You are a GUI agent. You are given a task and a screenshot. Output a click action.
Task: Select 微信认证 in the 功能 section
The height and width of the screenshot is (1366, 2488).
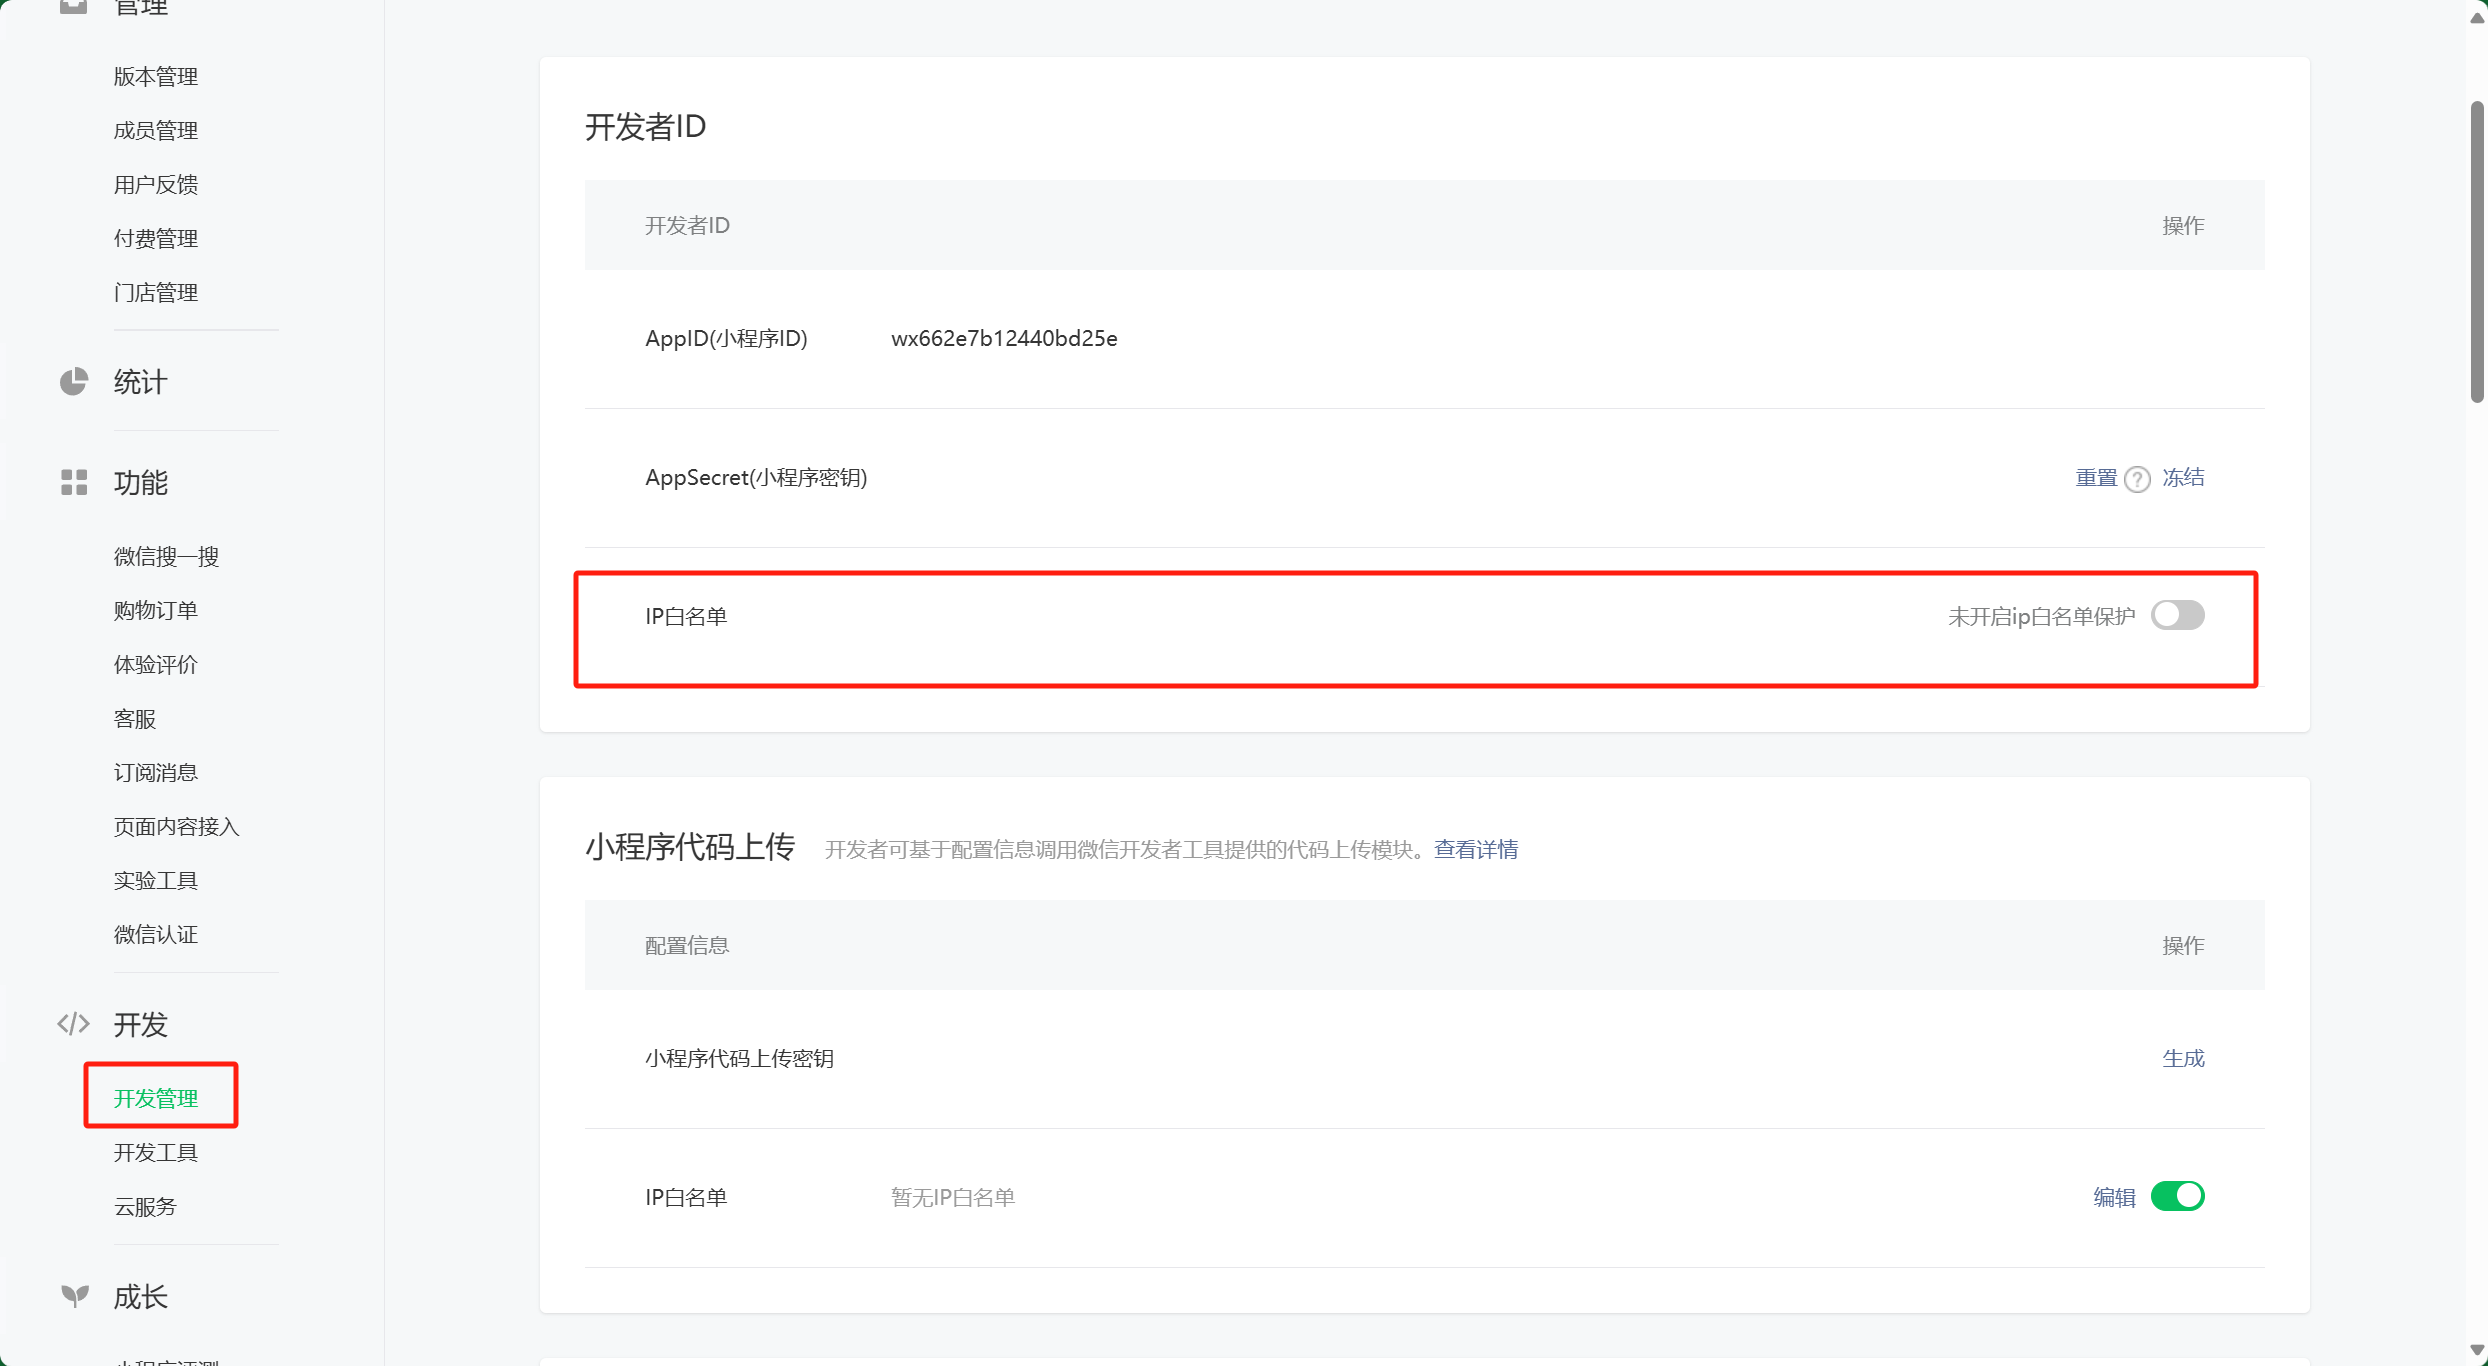tap(155, 933)
